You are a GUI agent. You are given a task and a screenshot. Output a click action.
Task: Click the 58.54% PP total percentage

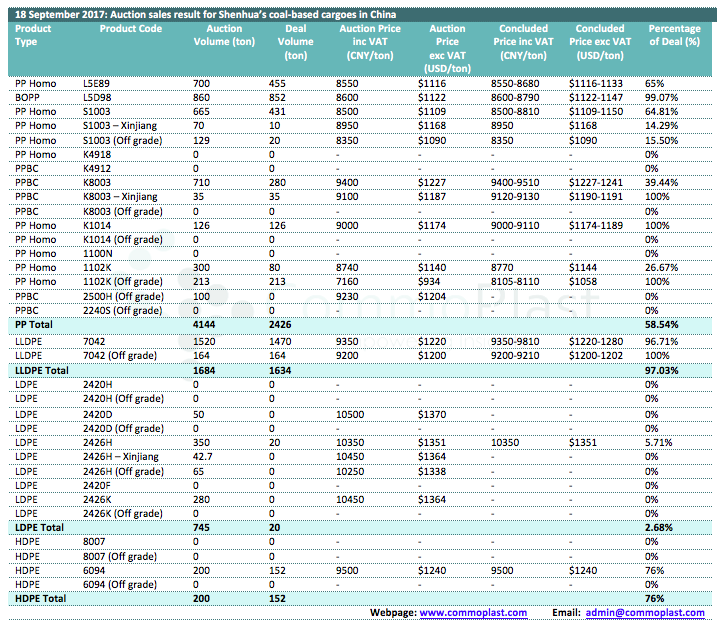tap(661, 325)
